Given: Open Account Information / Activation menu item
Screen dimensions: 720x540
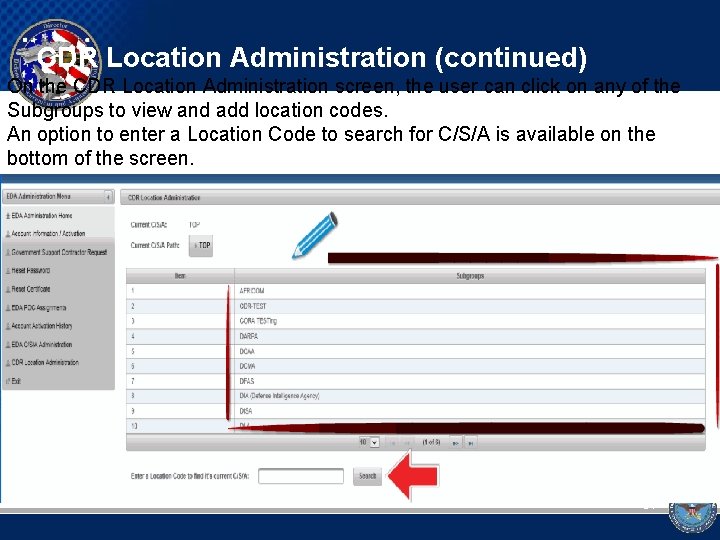Looking at the screenshot, I should (48, 233).
